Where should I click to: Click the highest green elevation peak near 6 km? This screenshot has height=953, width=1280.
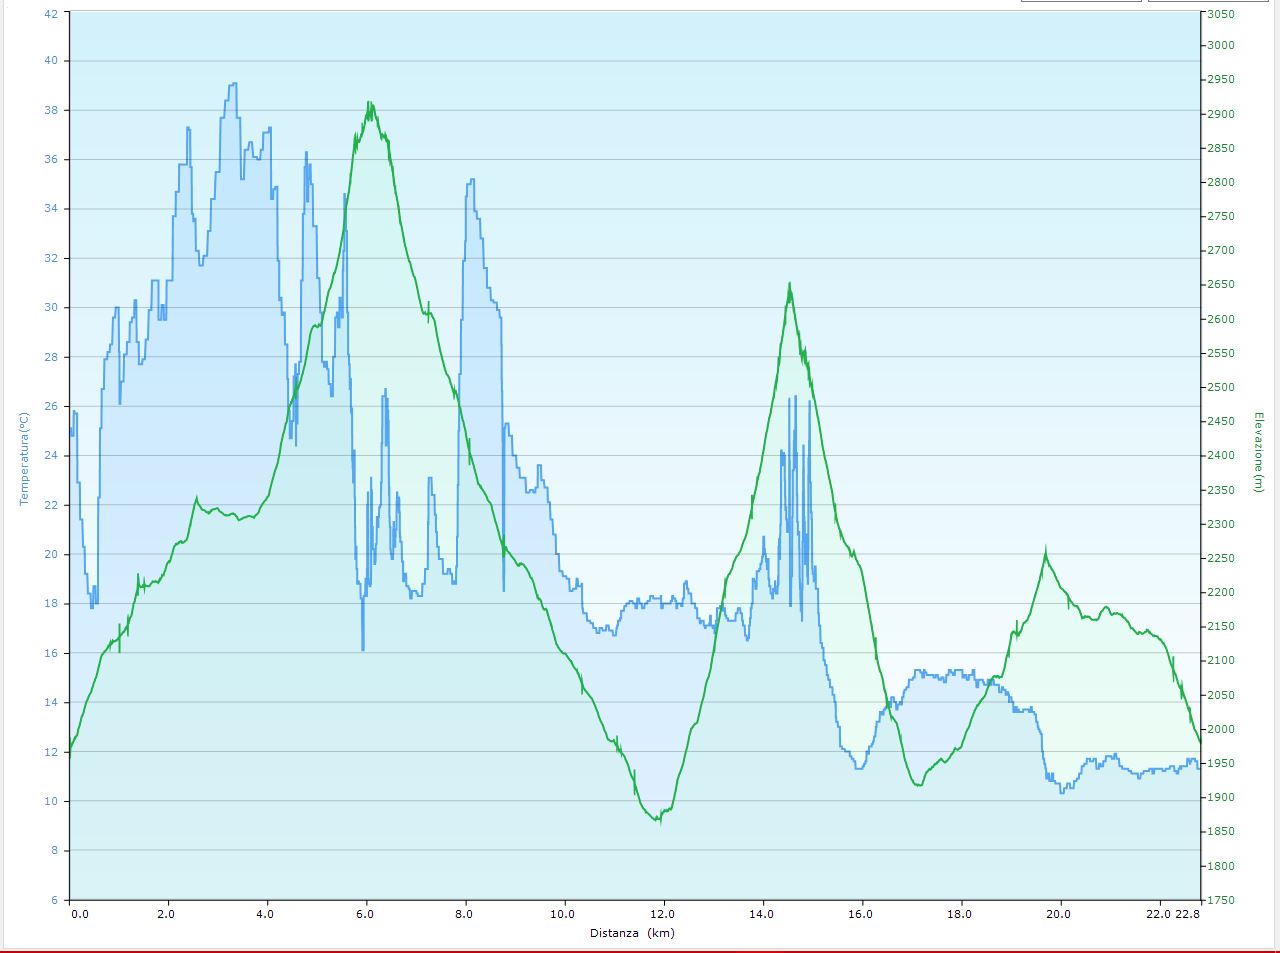point(369,104)
